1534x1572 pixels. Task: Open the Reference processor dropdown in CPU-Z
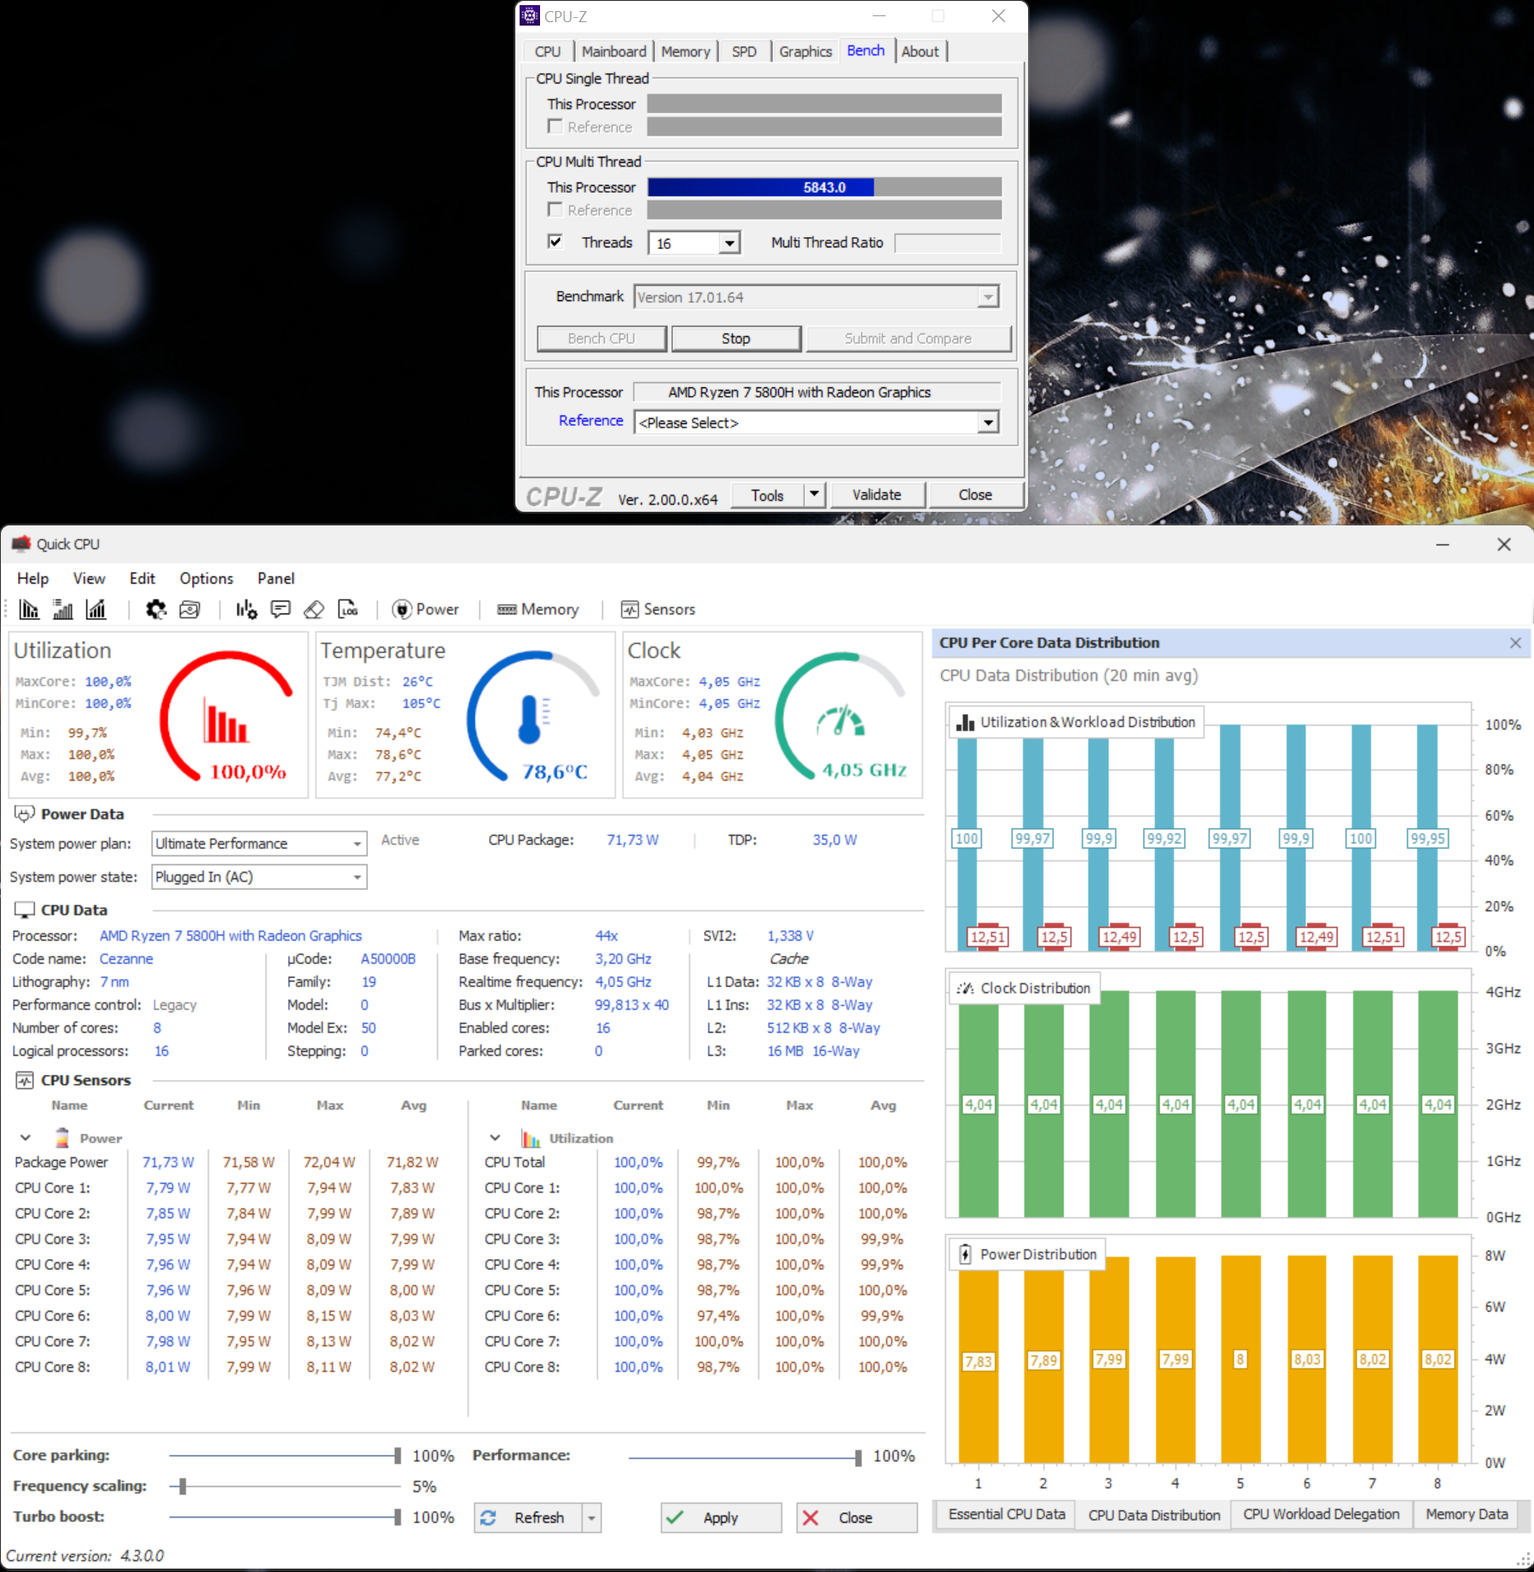[987, 422]
